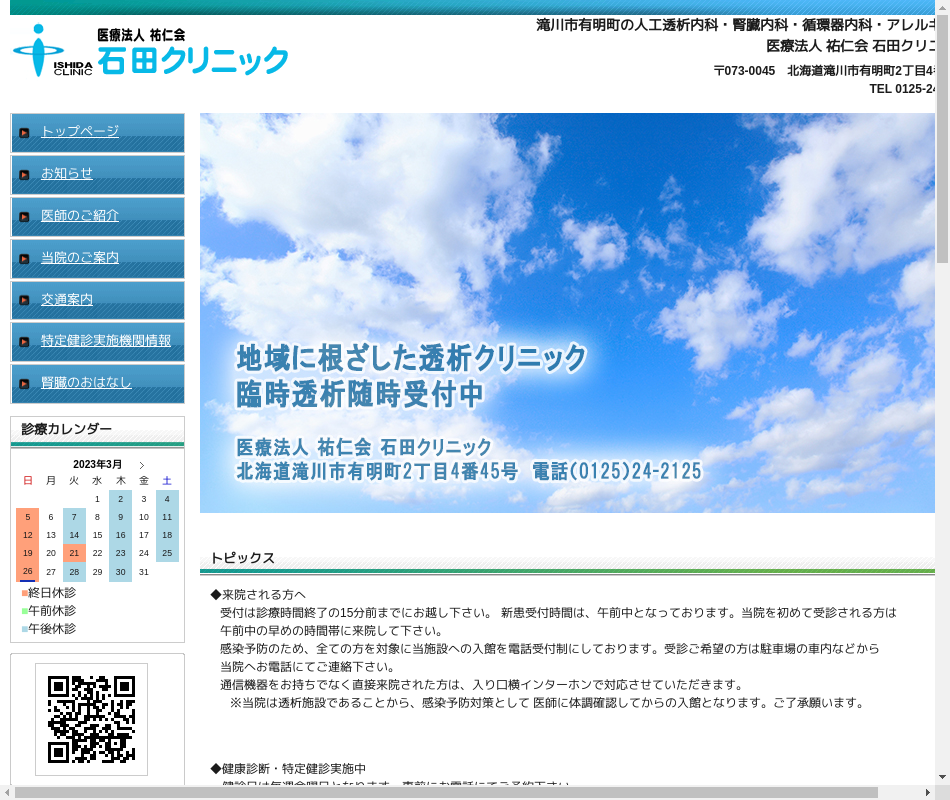Open 特定健診実施機関情報 link

click(106, 341)
